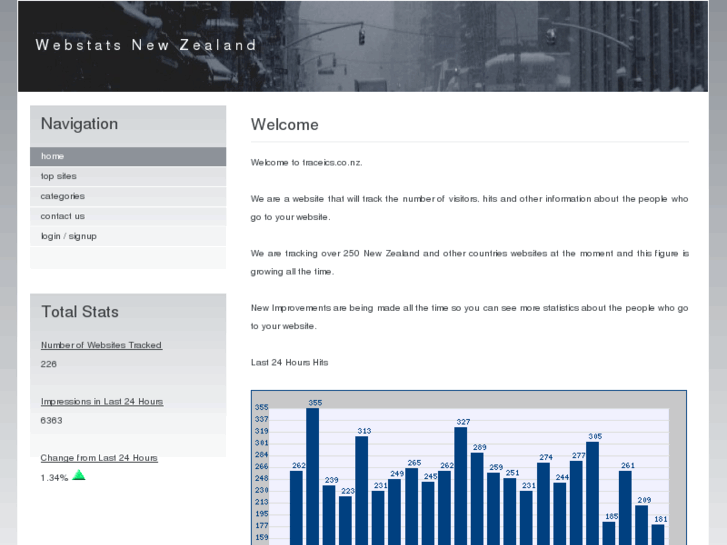Click the chart bar labeled 251
Viewport: 727px width, 545px height.
[510, 511]
